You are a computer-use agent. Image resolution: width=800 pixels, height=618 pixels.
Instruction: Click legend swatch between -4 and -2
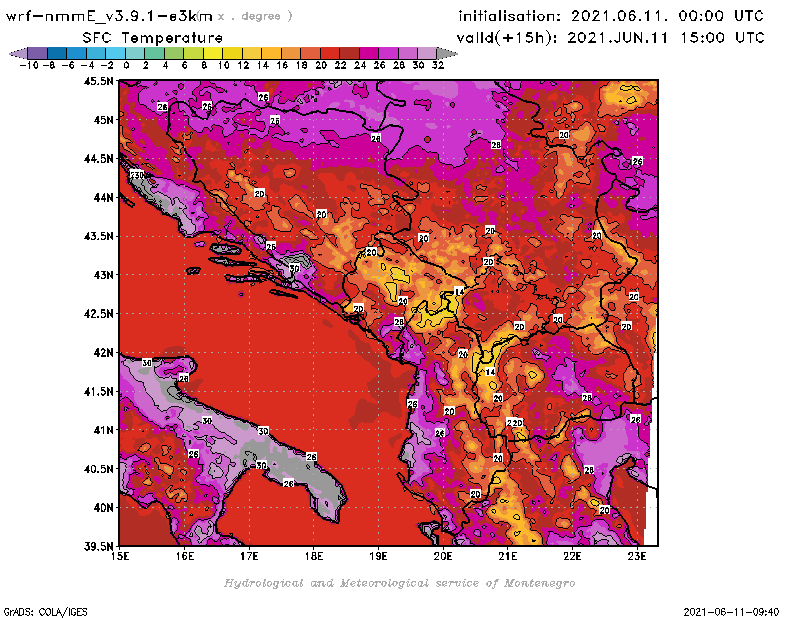96,53
